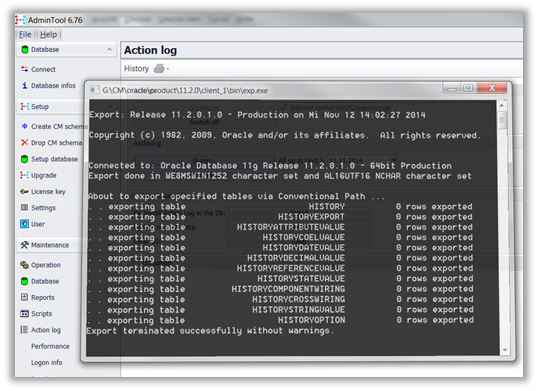Maximize the exp.exe console window
This screenshot has height=391, width=538.
[x=468, y=88]
